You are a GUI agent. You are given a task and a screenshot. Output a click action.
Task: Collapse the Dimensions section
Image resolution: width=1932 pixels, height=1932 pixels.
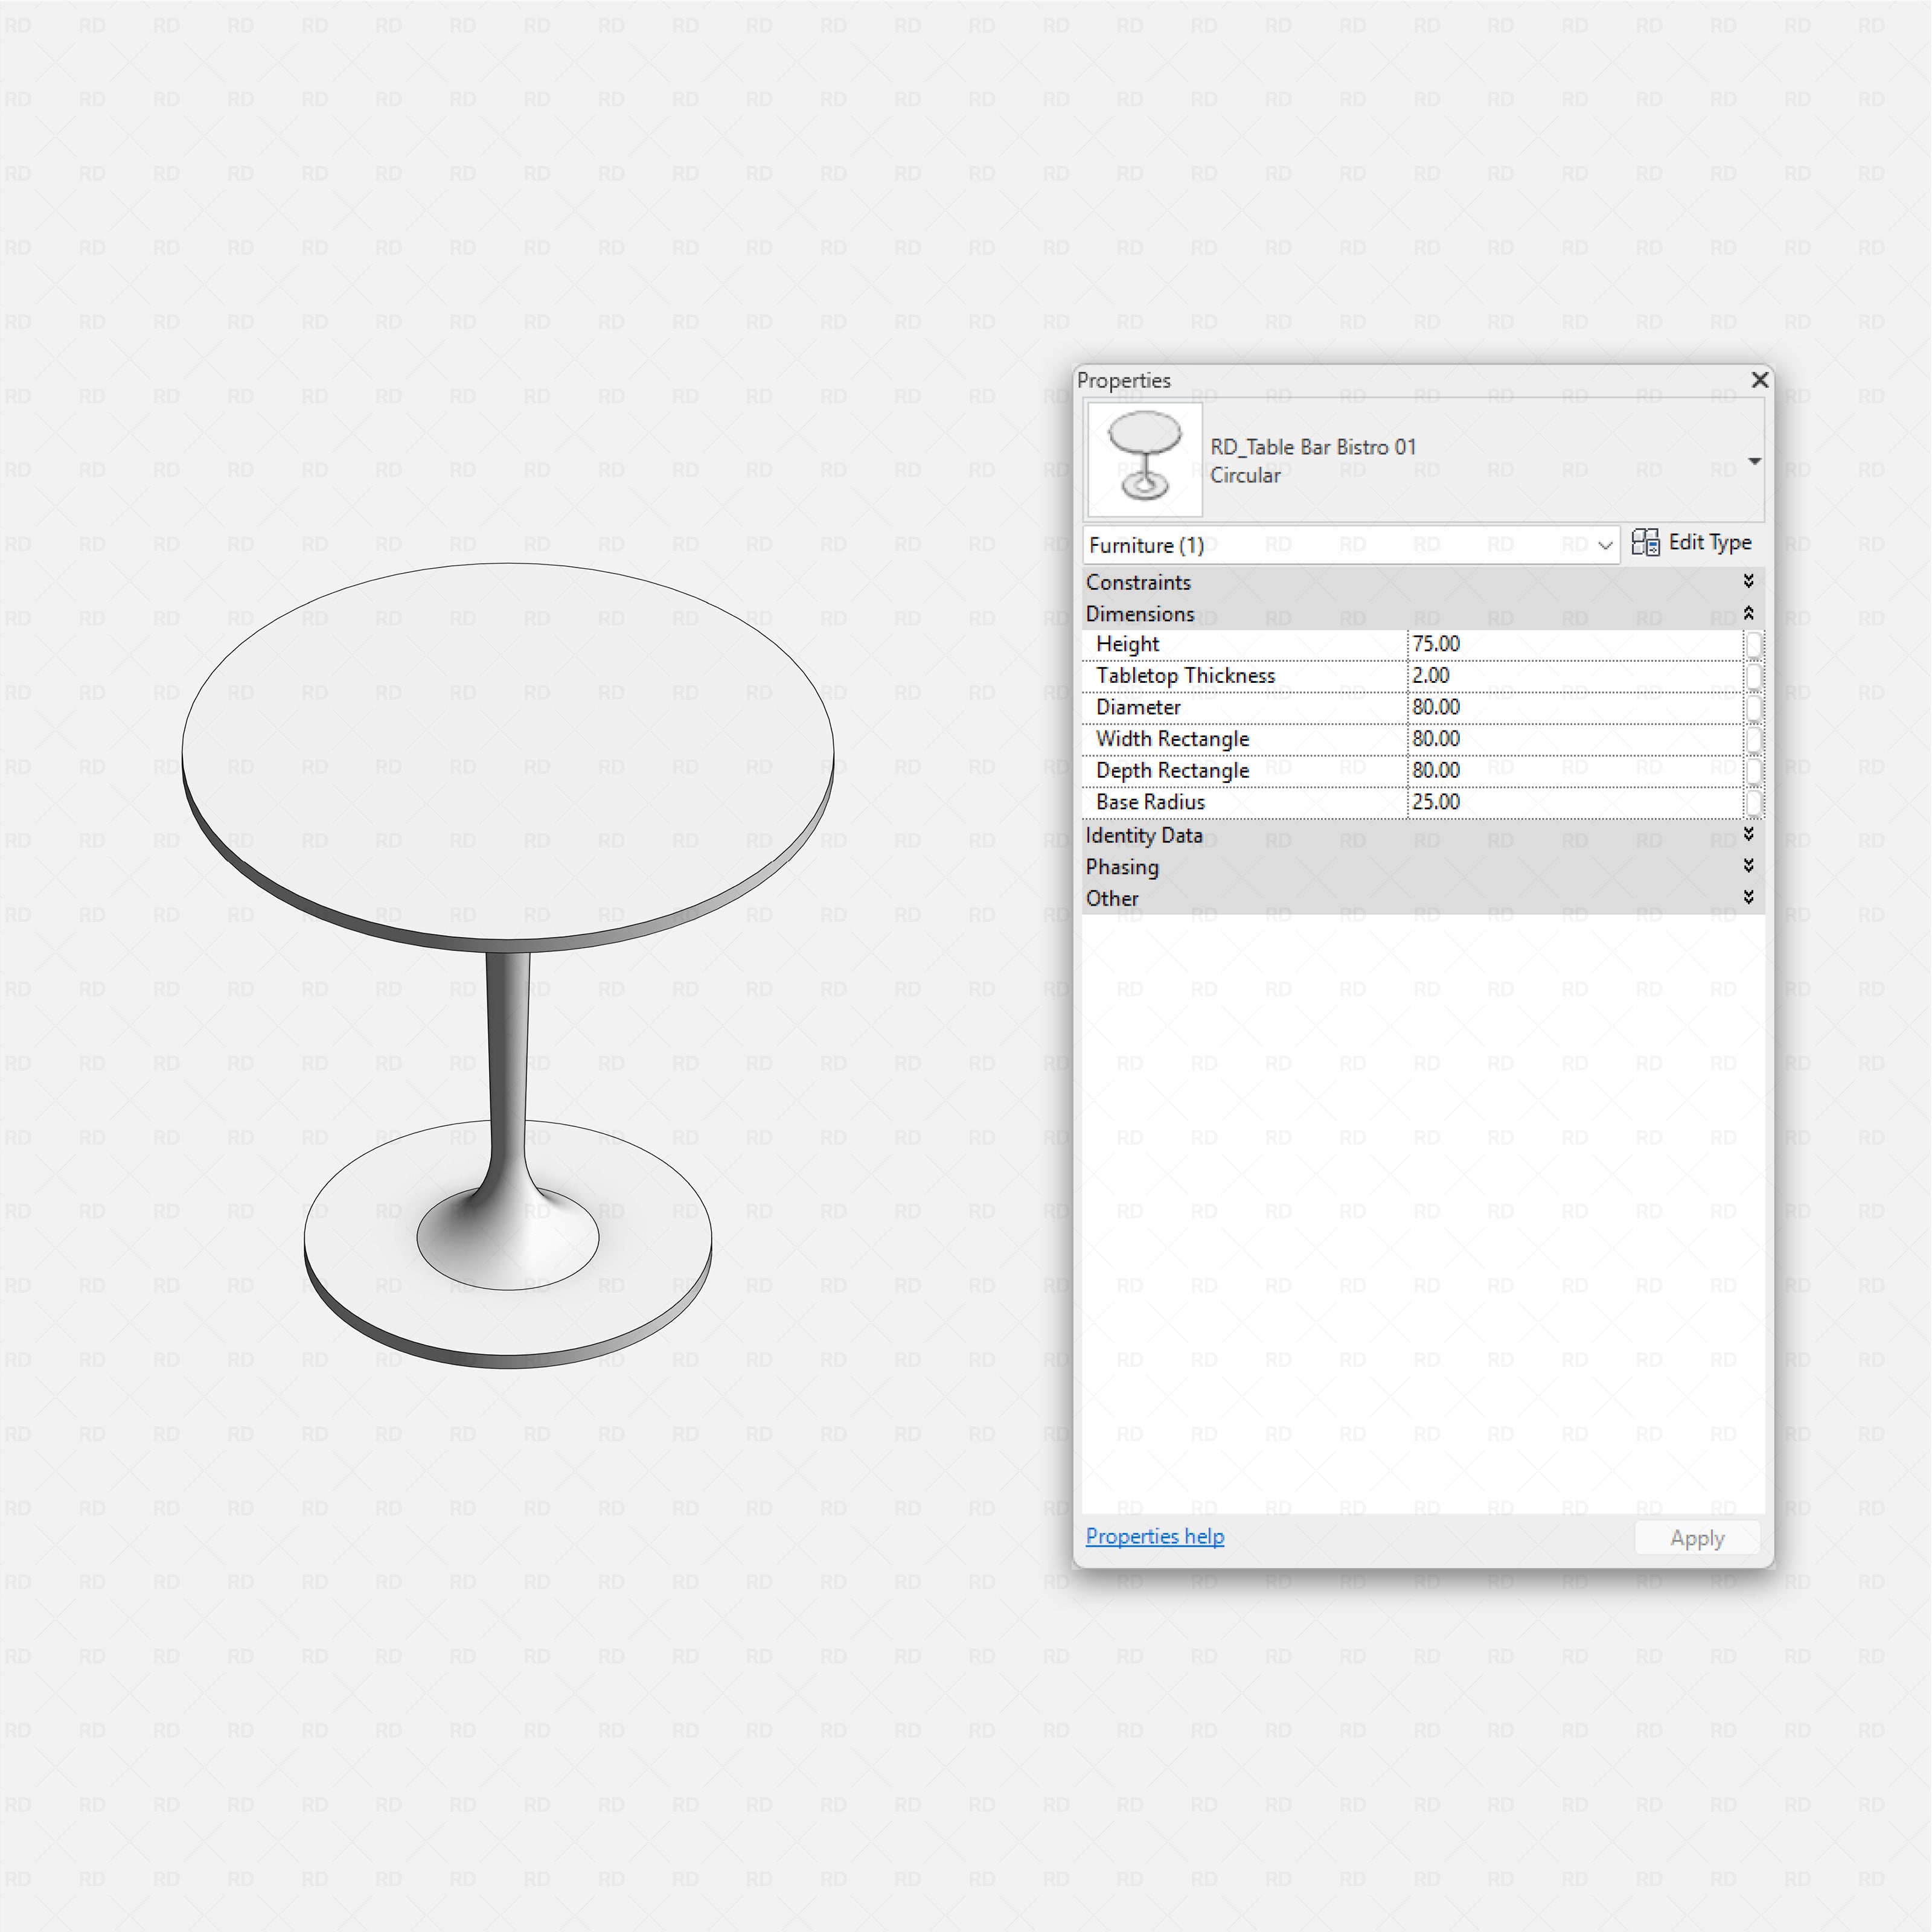point(1748,613)
